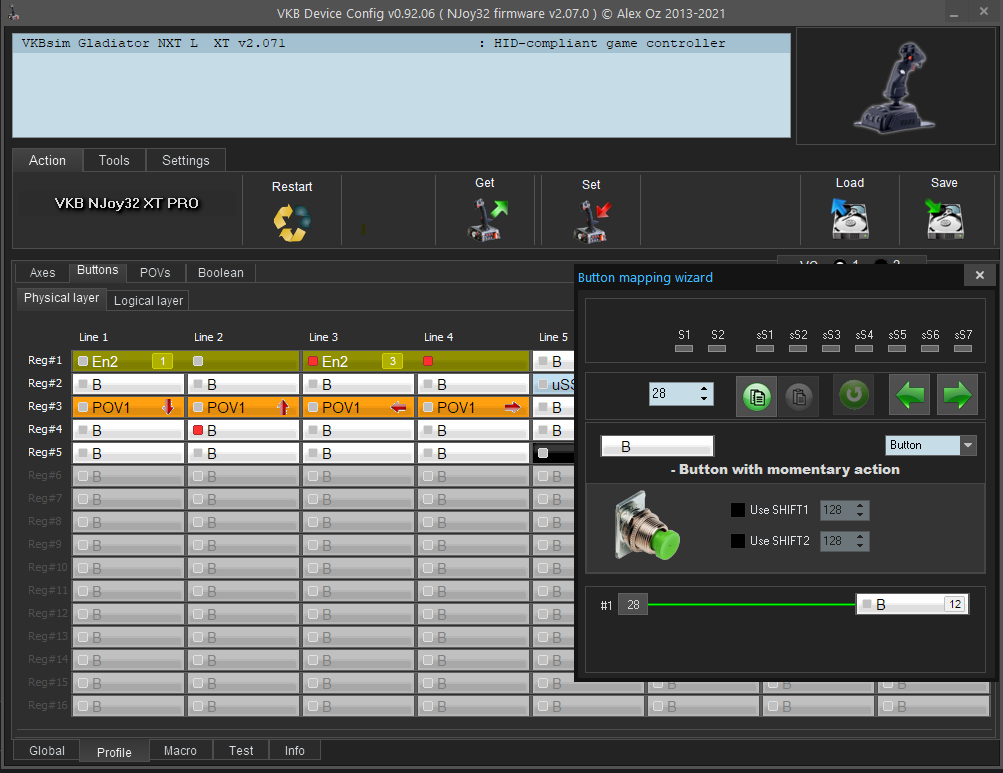Select the Buttons tab
The image size is (1003, 773).
click(x=97, y=271)
